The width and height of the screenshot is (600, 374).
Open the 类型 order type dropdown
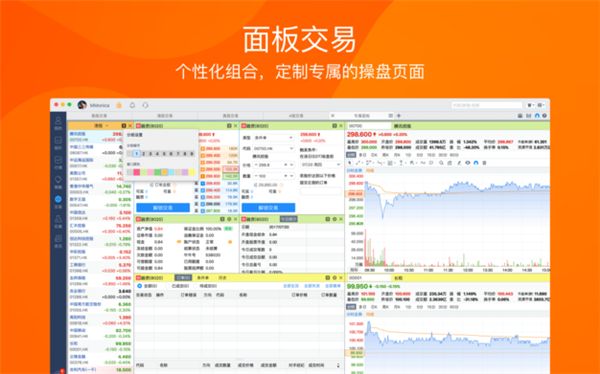(x=273, y=137)
